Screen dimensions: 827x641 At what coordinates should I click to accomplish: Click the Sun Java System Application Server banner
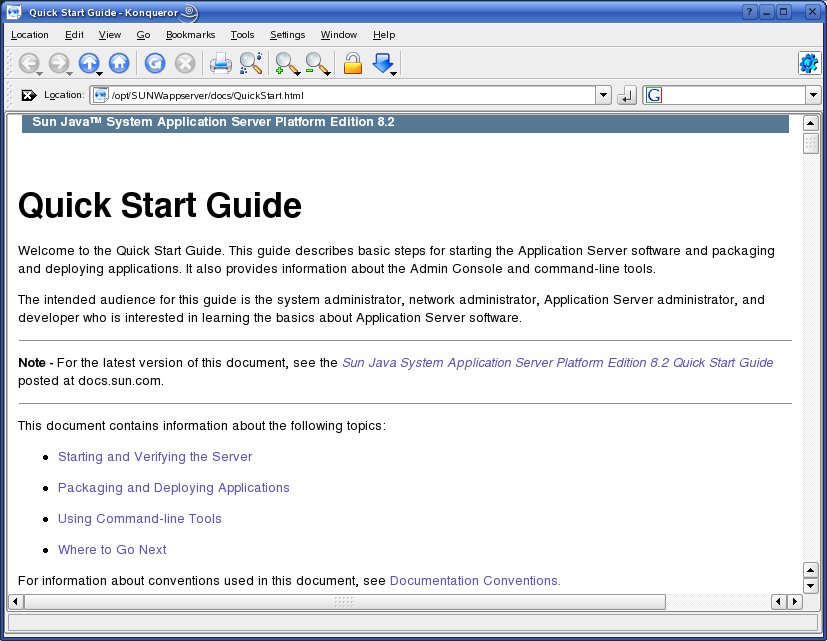pos(405,122)
